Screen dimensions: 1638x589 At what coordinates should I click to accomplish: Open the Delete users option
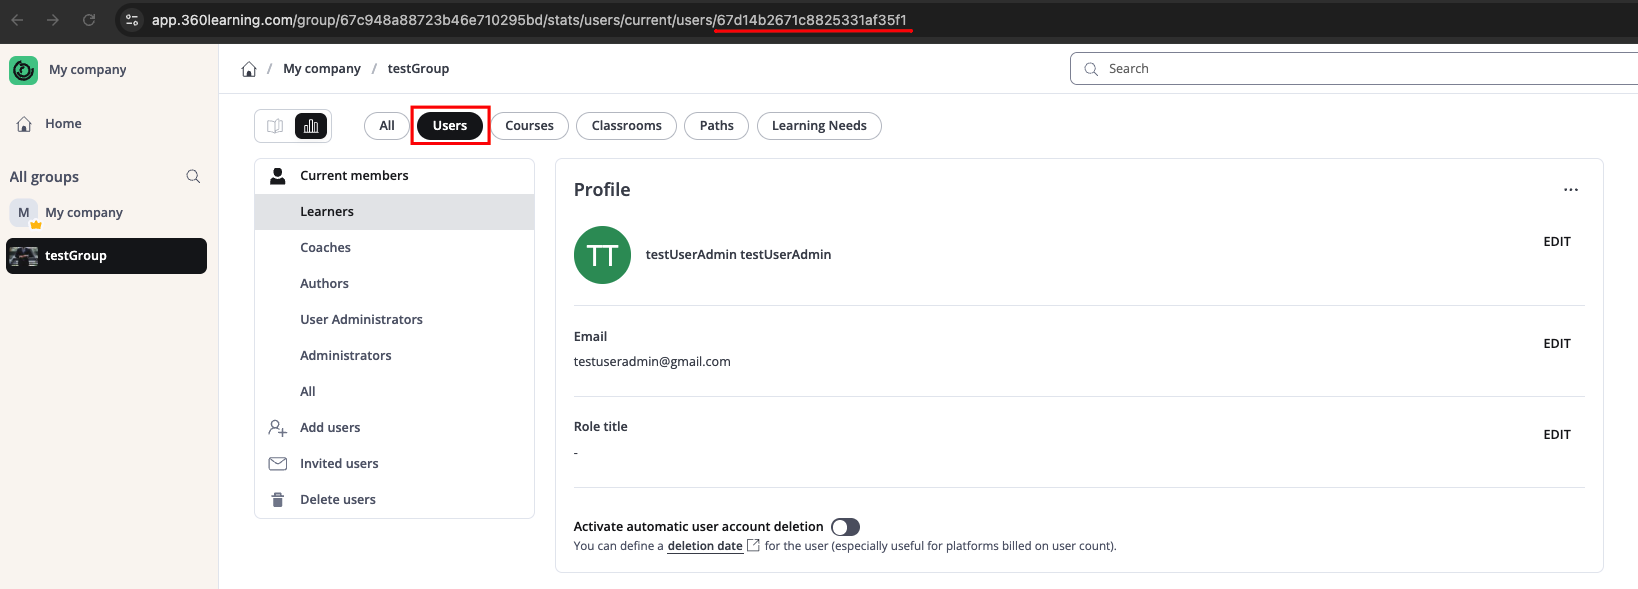coord(395,500)
